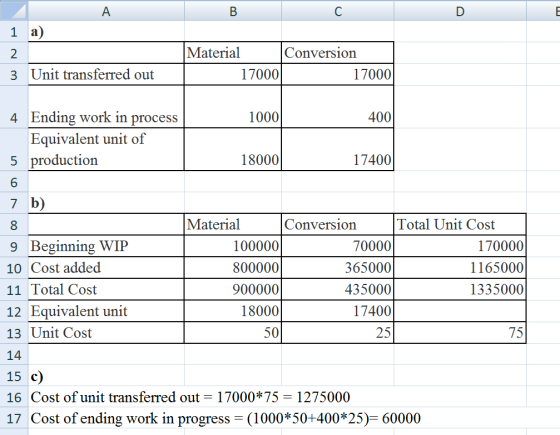Viewport: 560px width, 435px height.
Task: Select row 14 header
Action: pyautogui.click(x=14, y=355)
